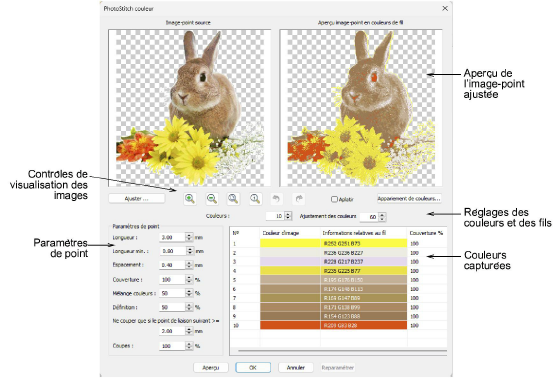Click the color table horizontal scrollbar
This screenshot has height=392, width=555.
(x=342, y=351)
